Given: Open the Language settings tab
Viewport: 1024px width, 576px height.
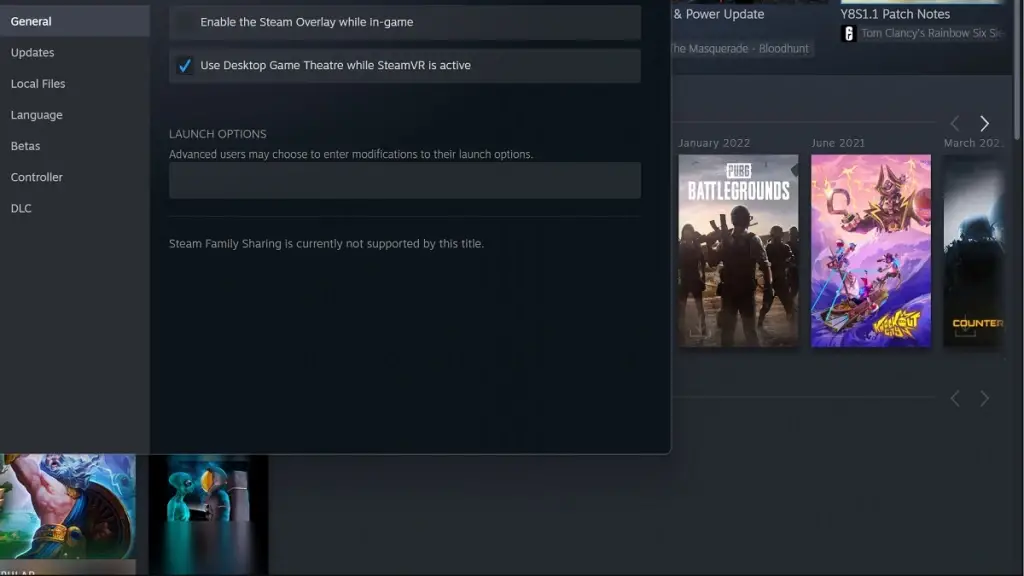Looking at the screenshot, I should 37,115.
